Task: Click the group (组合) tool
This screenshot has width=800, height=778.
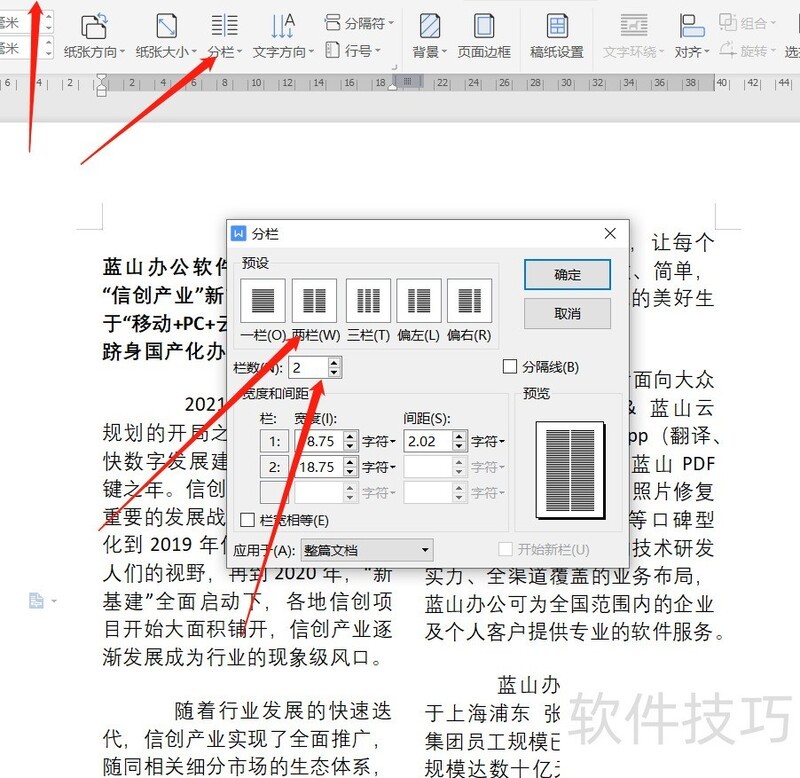Action: click(747, 23)
